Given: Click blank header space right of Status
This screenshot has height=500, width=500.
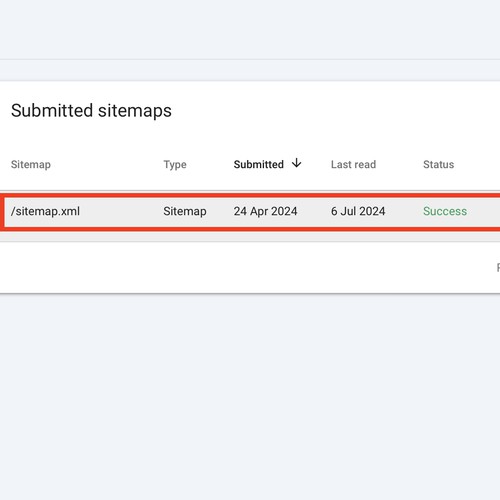Looking at the screenshot, I should click(x=478, y=164).
